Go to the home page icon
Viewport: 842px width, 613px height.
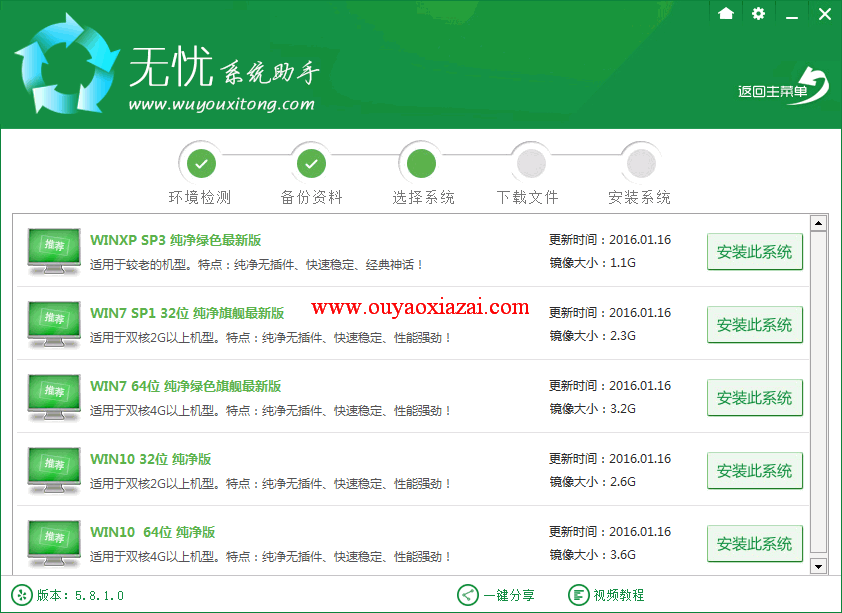pos(725,13)
